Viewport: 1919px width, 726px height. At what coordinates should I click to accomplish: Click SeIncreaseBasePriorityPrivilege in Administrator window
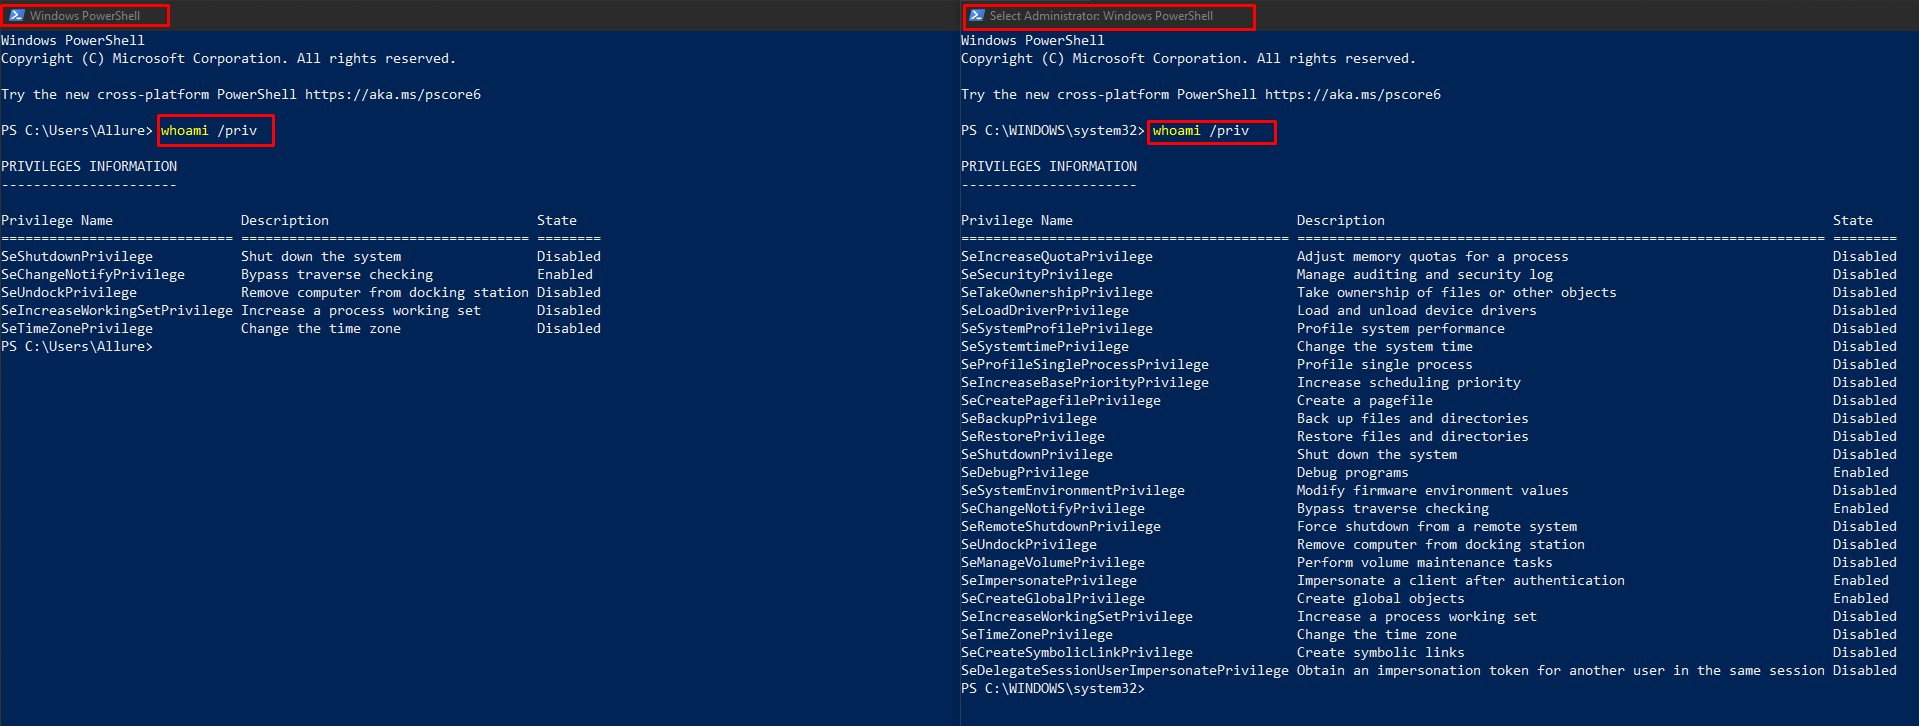[1085, 383]
